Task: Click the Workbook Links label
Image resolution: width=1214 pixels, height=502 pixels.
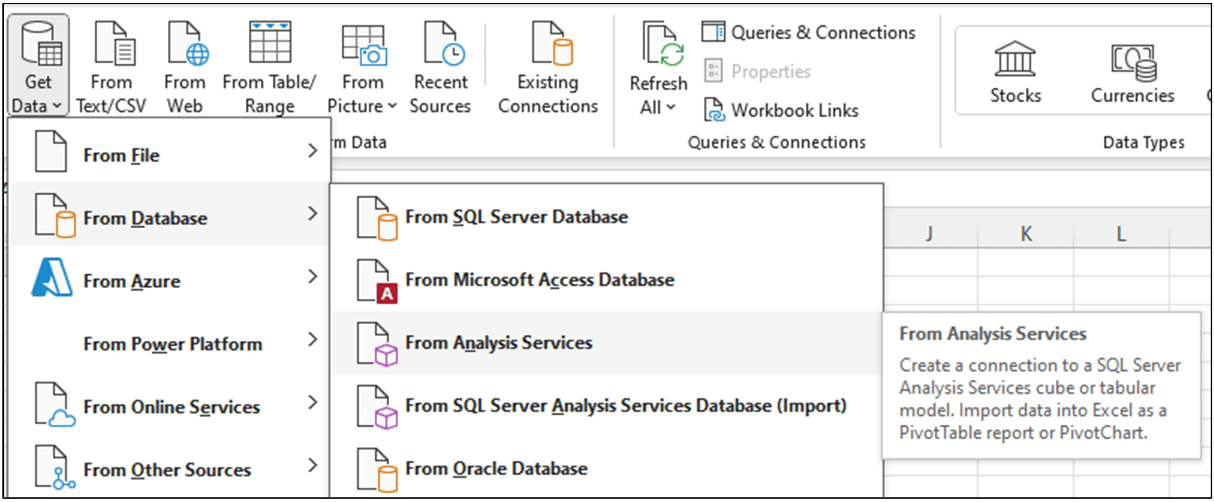Action: pos(795,110)
